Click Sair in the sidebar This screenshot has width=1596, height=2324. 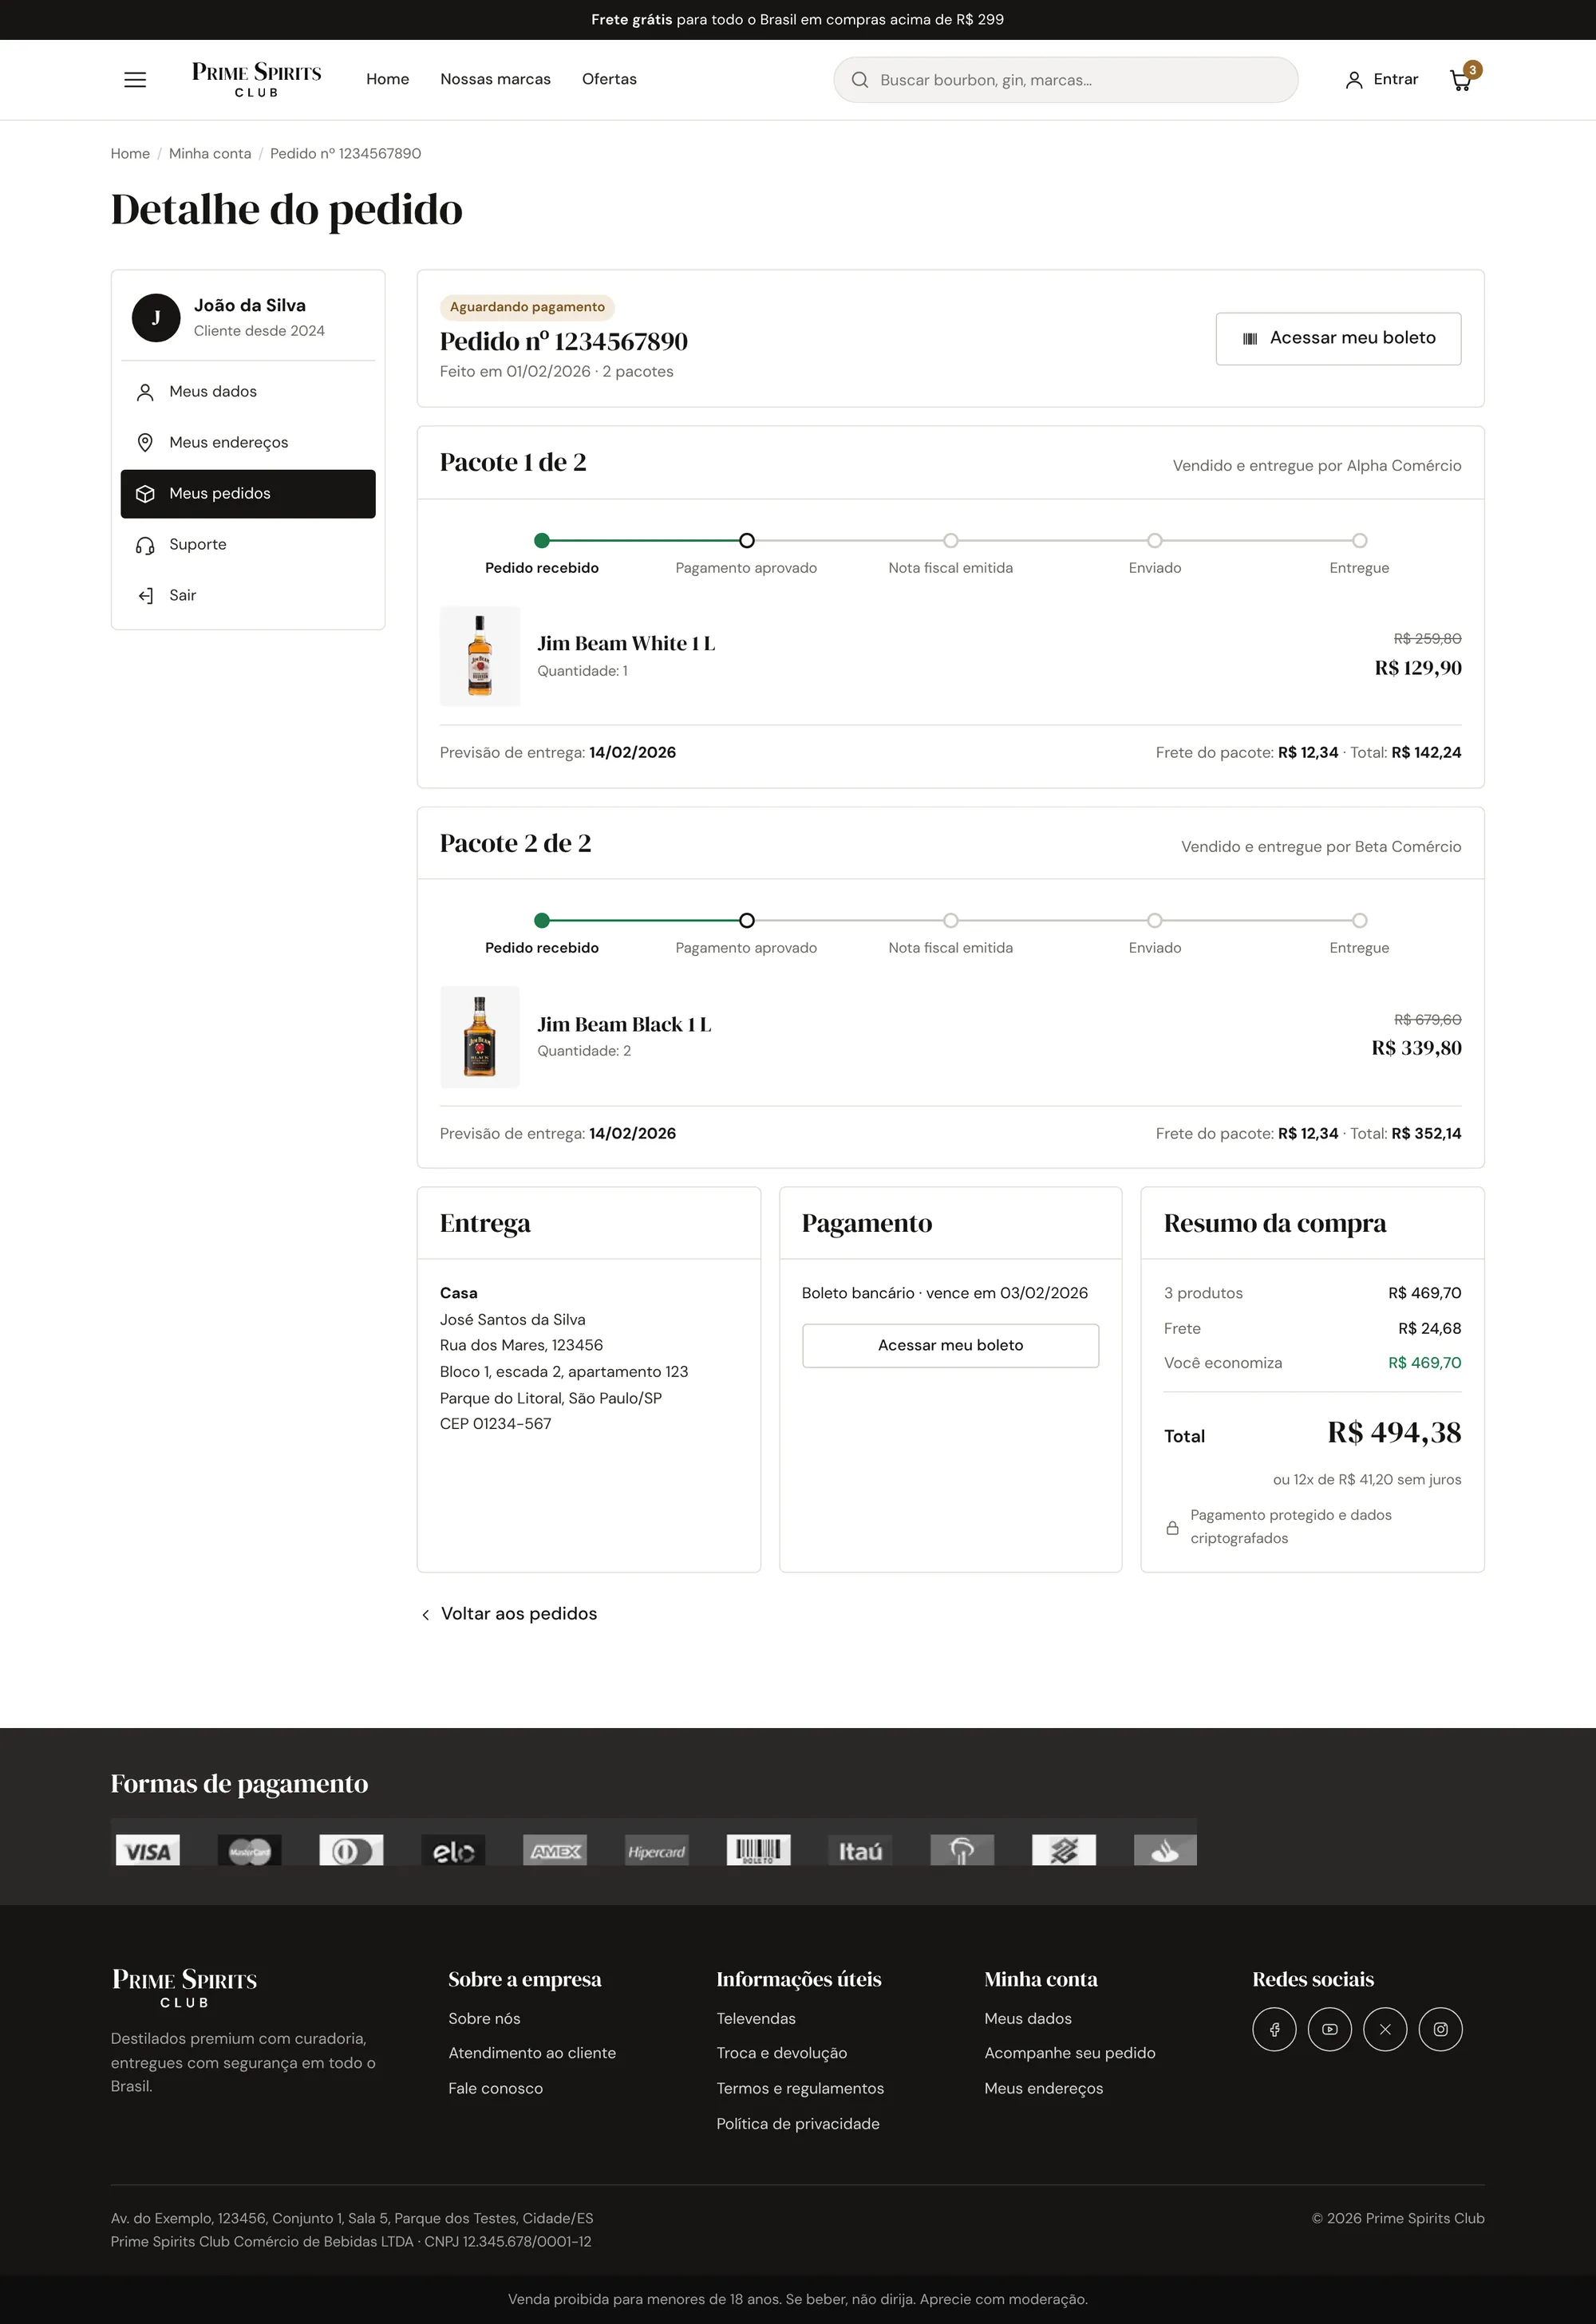(x=248, y=596)
